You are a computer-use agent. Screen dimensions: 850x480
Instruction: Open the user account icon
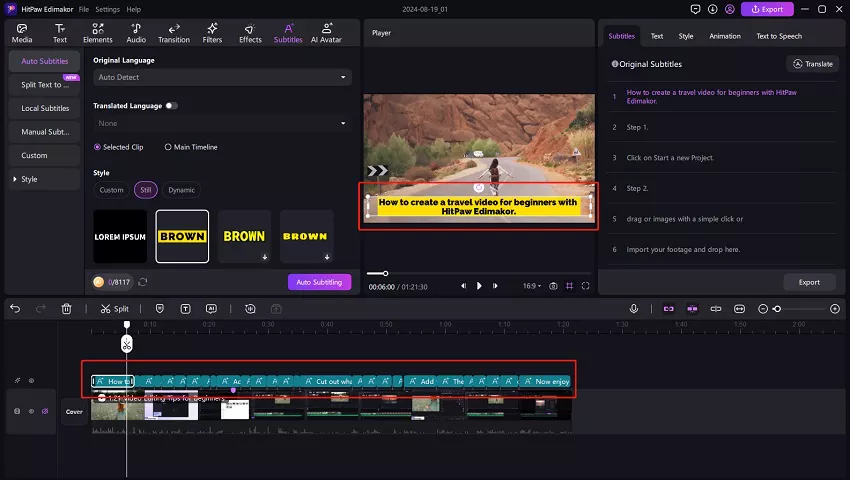pos(730,9)
